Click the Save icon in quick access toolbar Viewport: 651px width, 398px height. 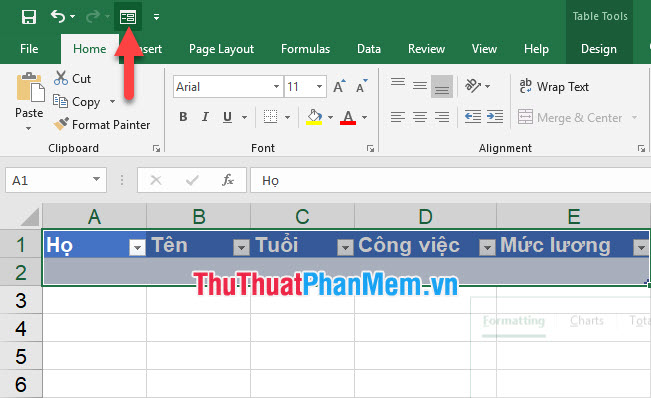[29, 17]
